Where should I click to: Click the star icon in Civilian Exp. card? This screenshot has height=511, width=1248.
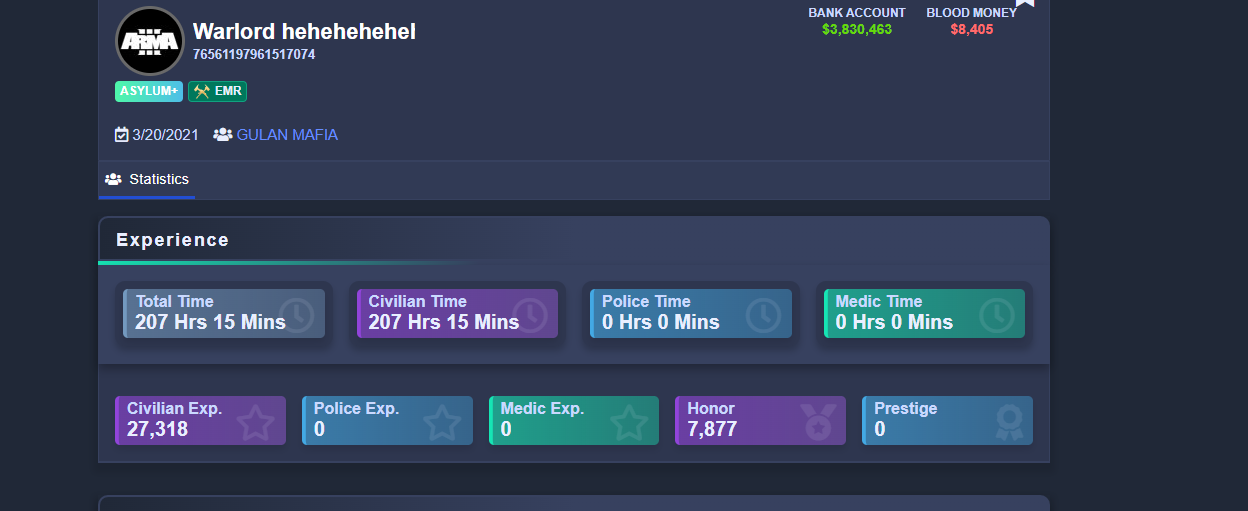256,422
